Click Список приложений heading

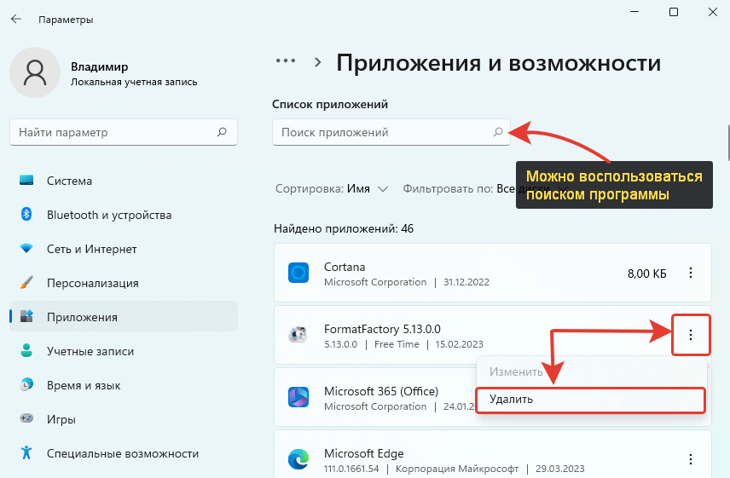point(330,104)
